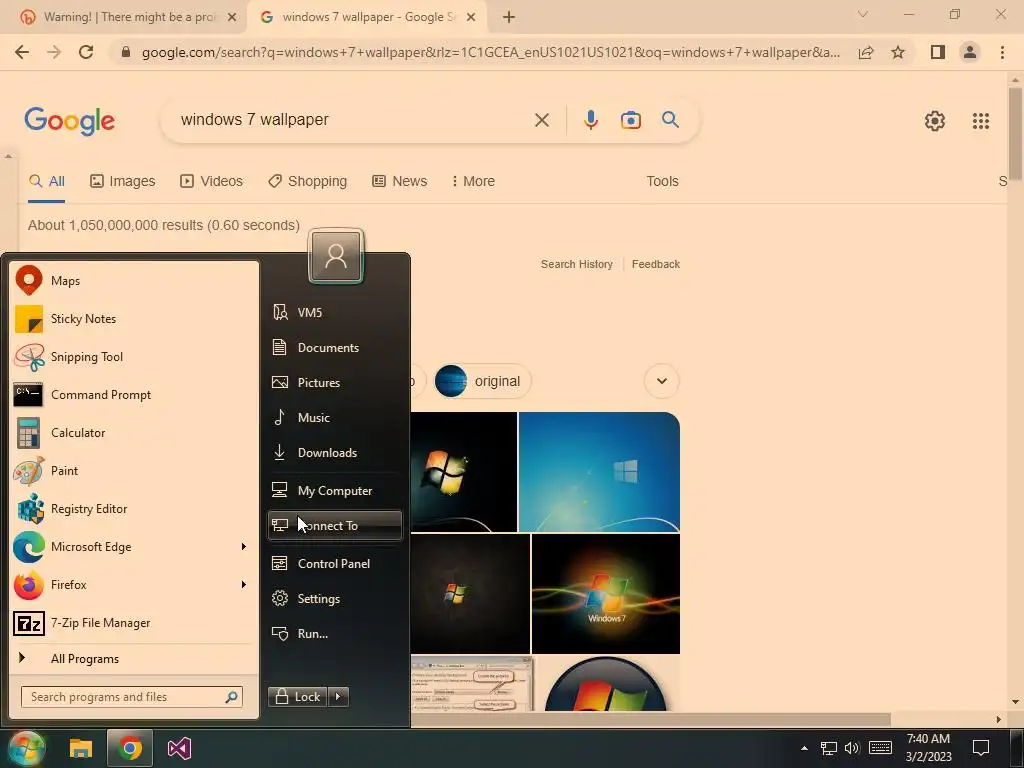Image resolution: width=1024 pixels, height=768 pixels.
Task: Click the user account picture
Action: tap(336, 256)
